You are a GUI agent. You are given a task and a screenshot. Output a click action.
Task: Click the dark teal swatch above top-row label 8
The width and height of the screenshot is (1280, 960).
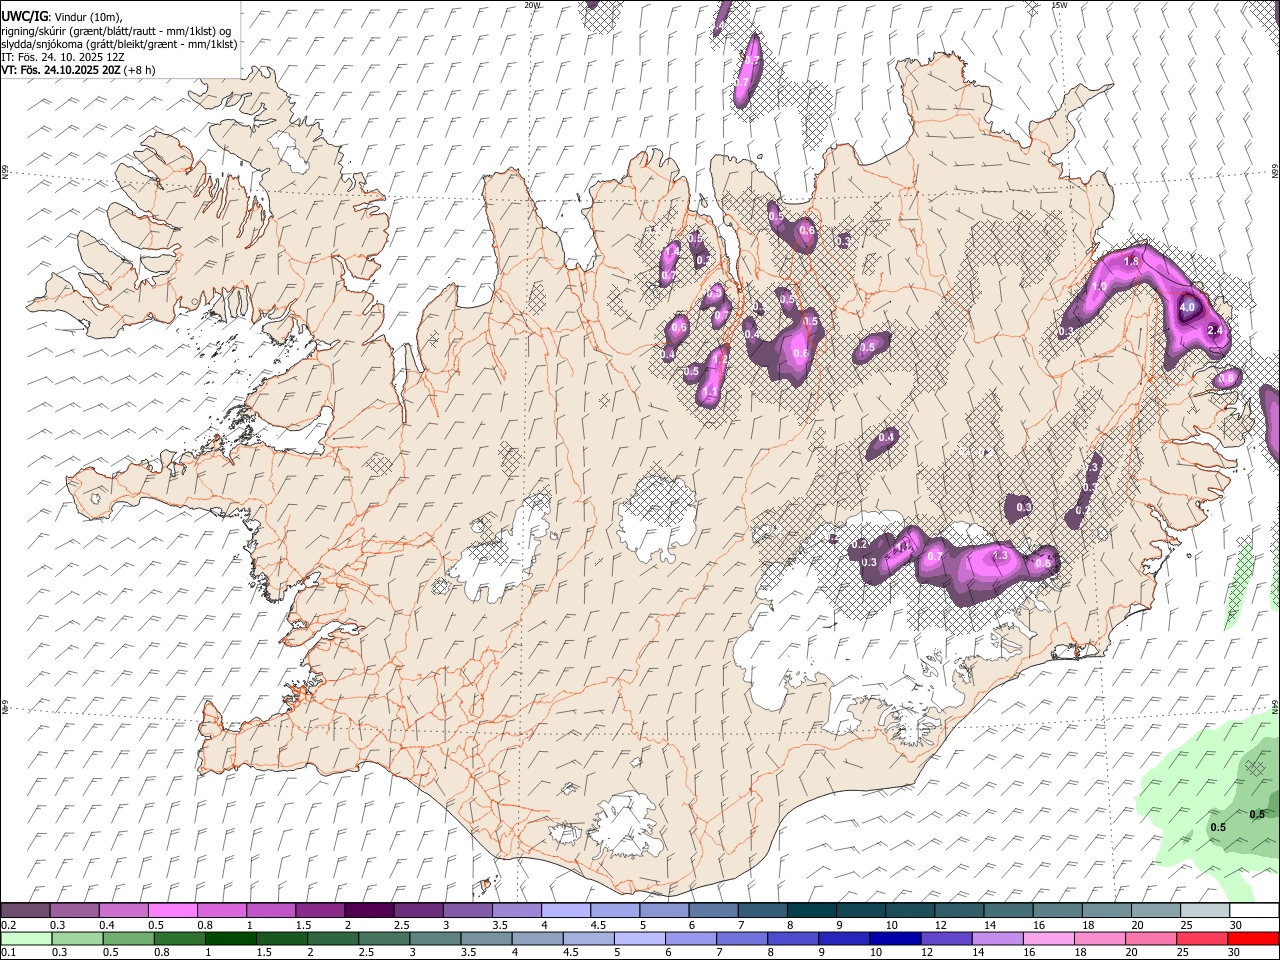point(810,910)
